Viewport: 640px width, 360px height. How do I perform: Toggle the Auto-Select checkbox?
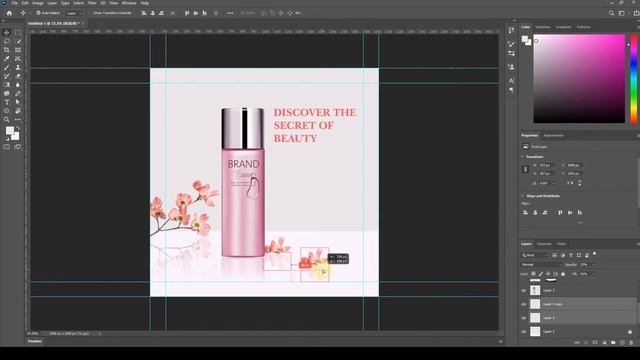point(38,13)
